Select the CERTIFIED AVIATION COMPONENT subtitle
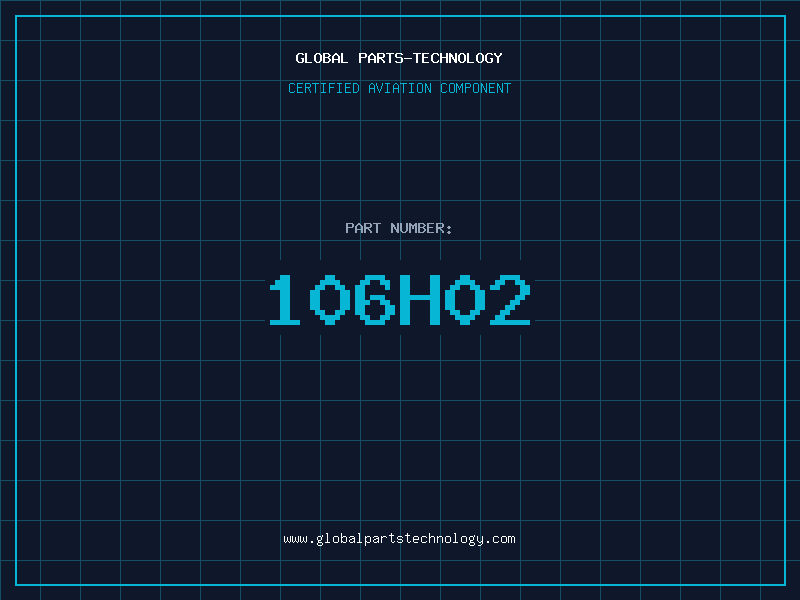Screen dimensions: 800x600 [x=399, y=88]
